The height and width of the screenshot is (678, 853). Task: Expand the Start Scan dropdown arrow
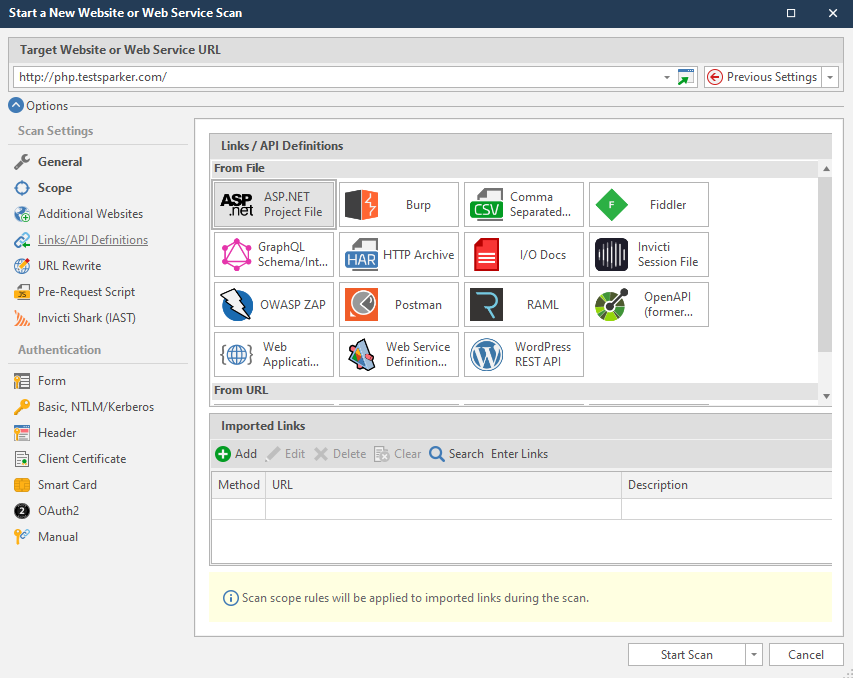[754, 655]
